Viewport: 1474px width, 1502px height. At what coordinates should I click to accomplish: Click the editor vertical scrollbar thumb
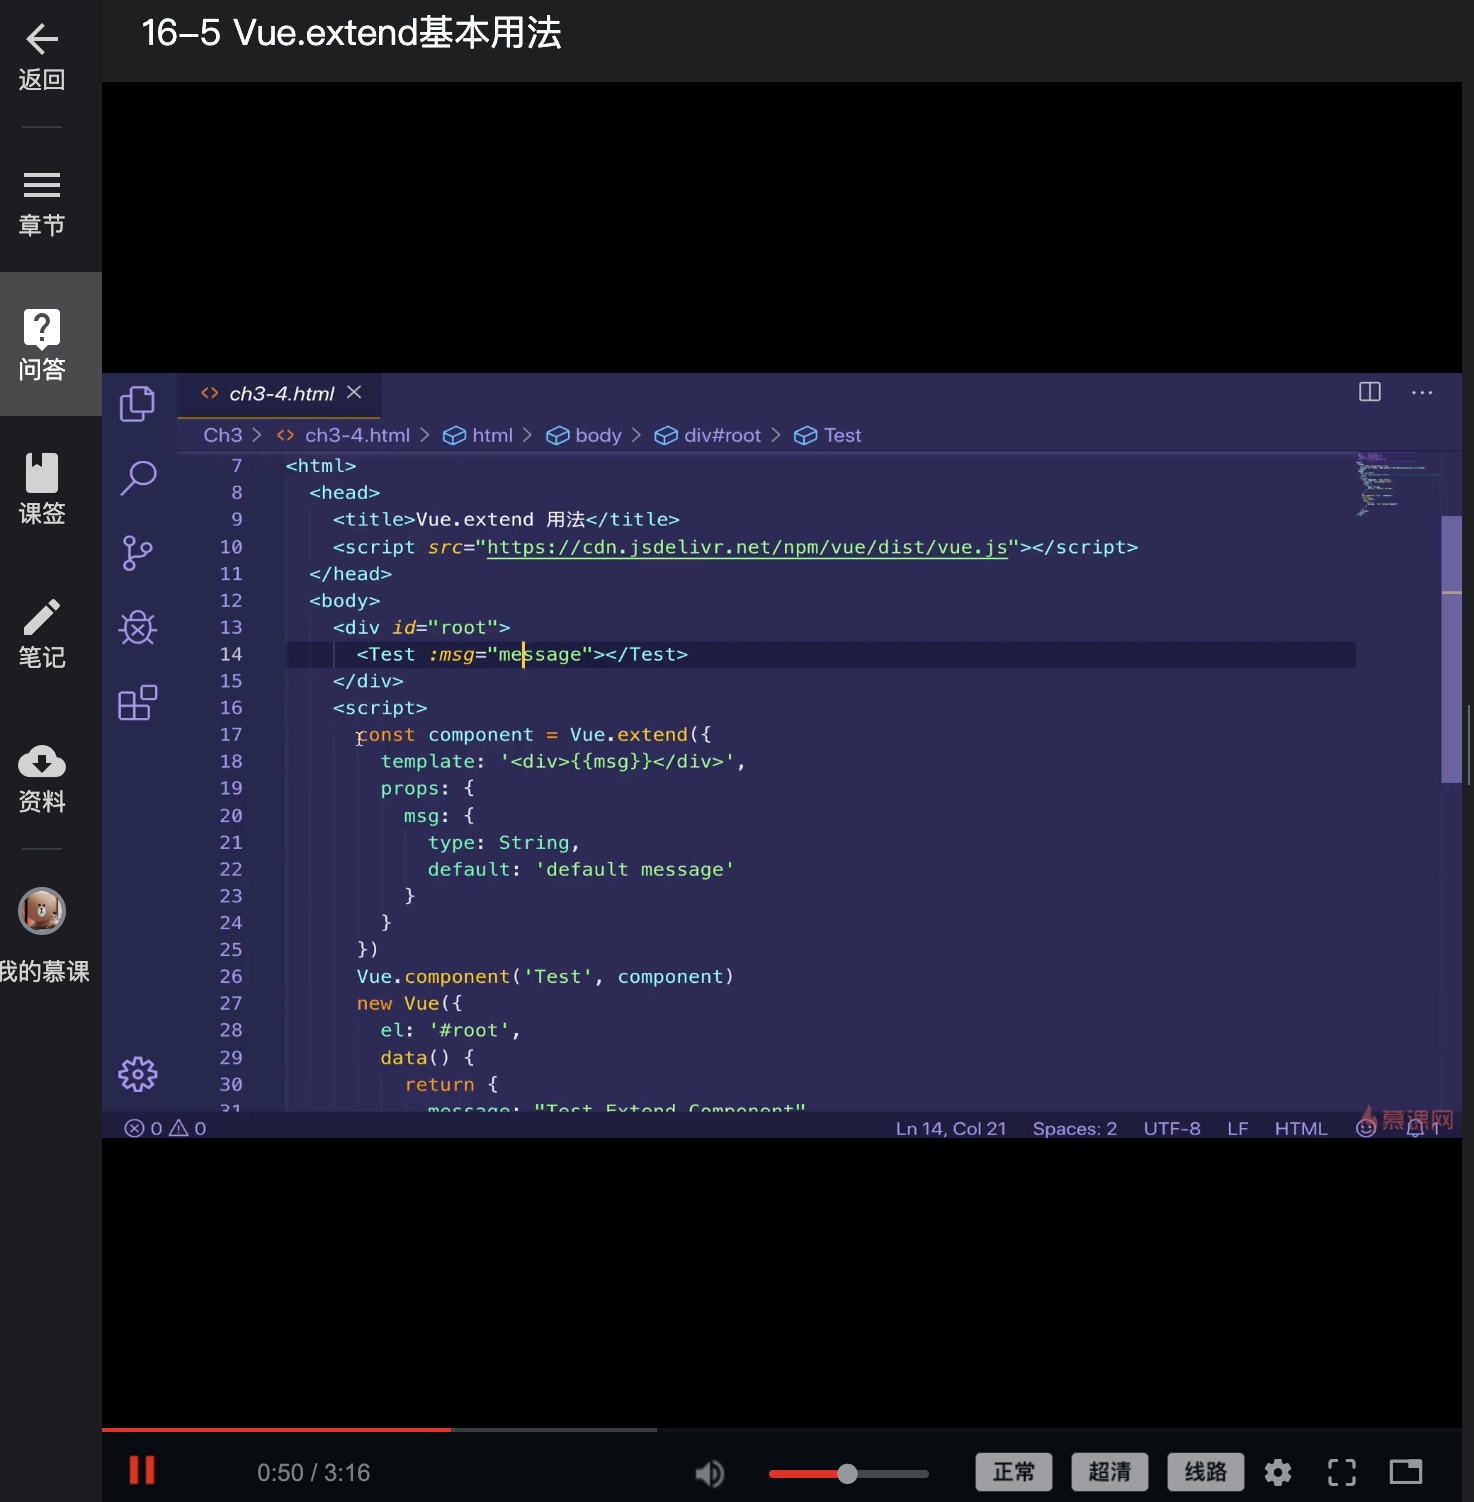tap(1451, 648)
